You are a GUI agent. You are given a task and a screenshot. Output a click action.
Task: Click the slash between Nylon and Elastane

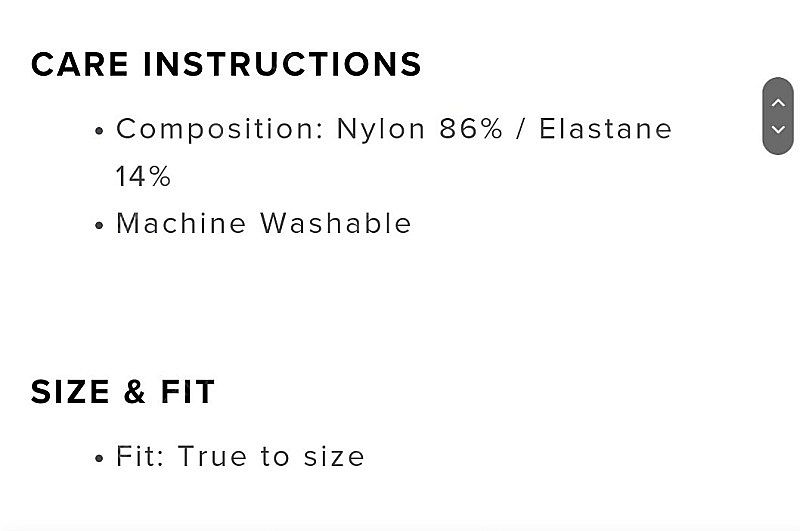click(x=520, y=129)
